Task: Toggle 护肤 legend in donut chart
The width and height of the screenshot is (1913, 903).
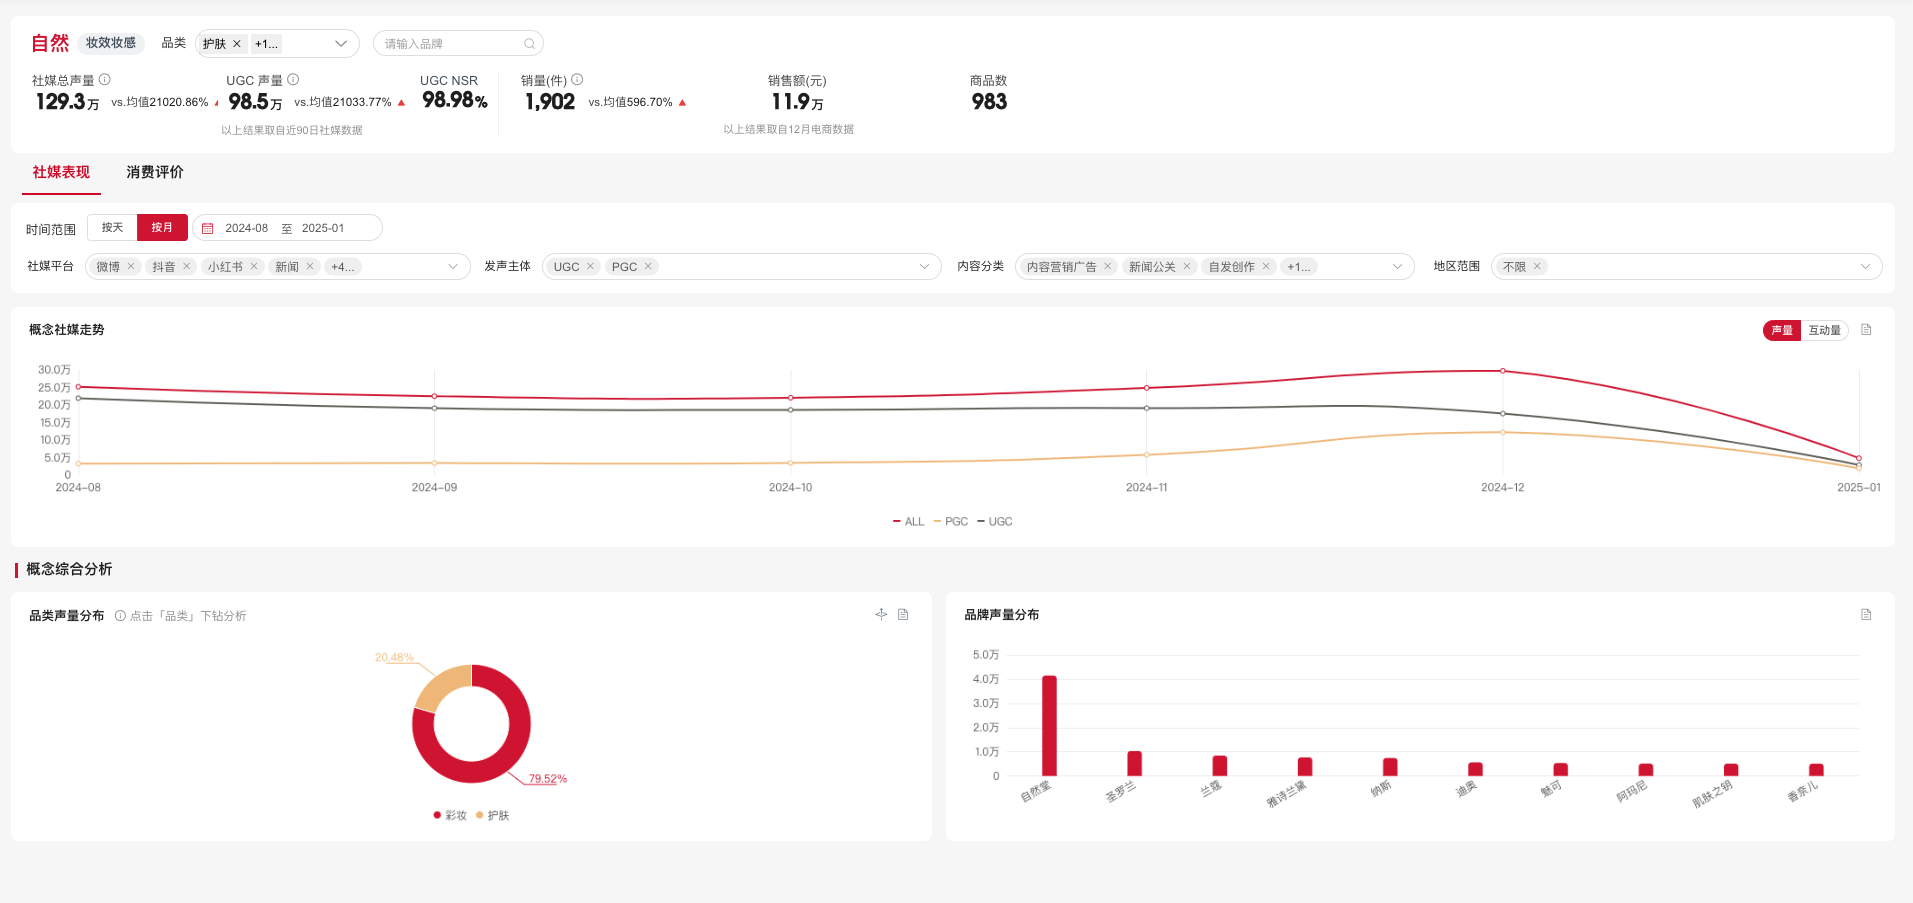Action: (x=493, y=816)
